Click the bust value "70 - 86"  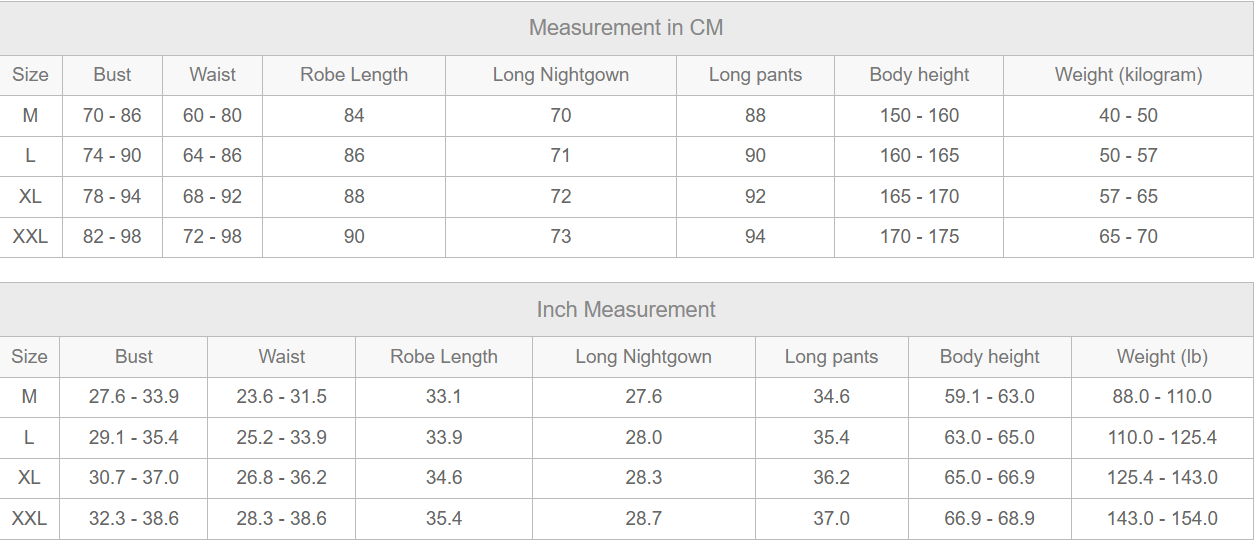(112, 116)
